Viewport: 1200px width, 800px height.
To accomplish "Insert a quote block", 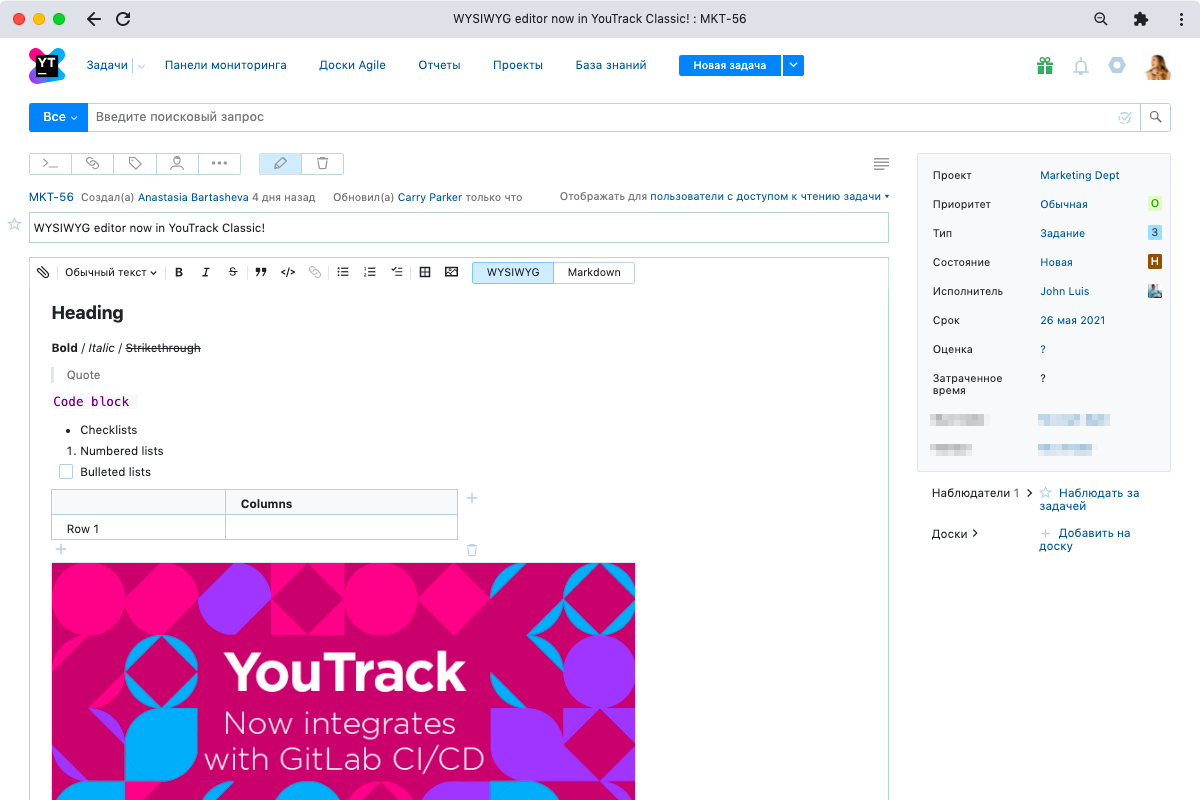I will (261, 272).
